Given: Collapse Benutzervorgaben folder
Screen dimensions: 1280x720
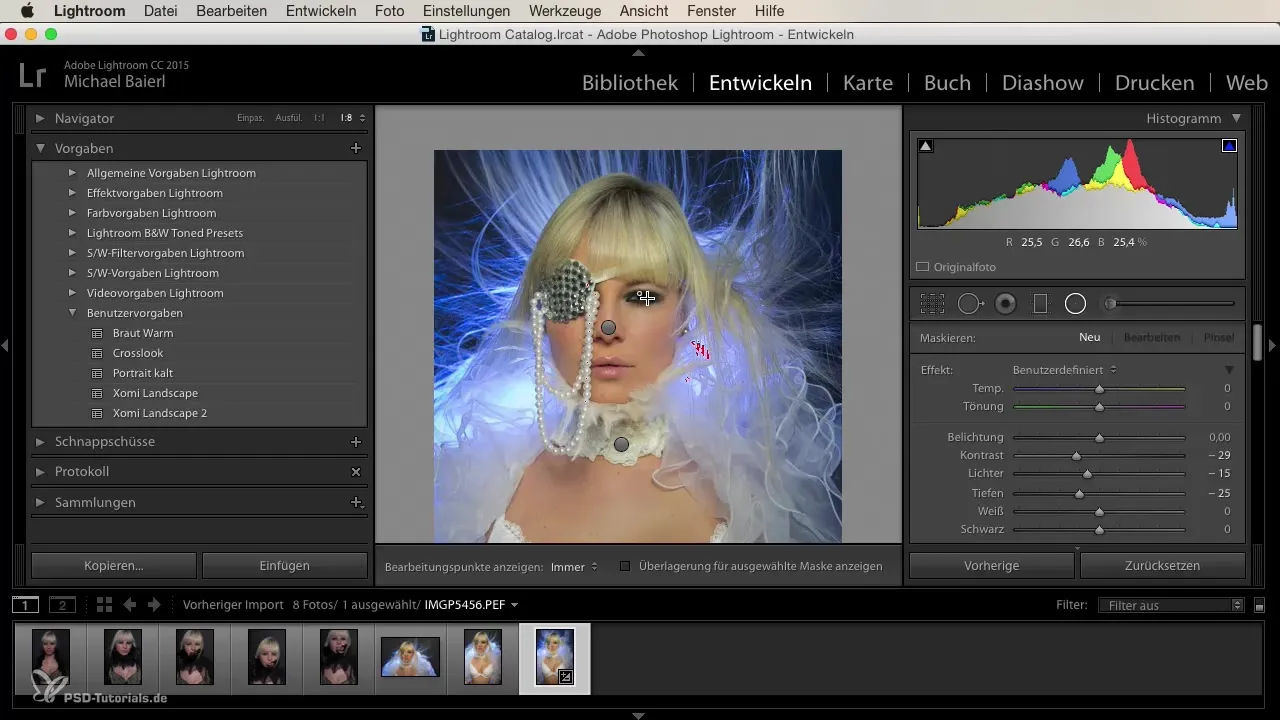Looking at the screenshot, I should pos(72,313).
